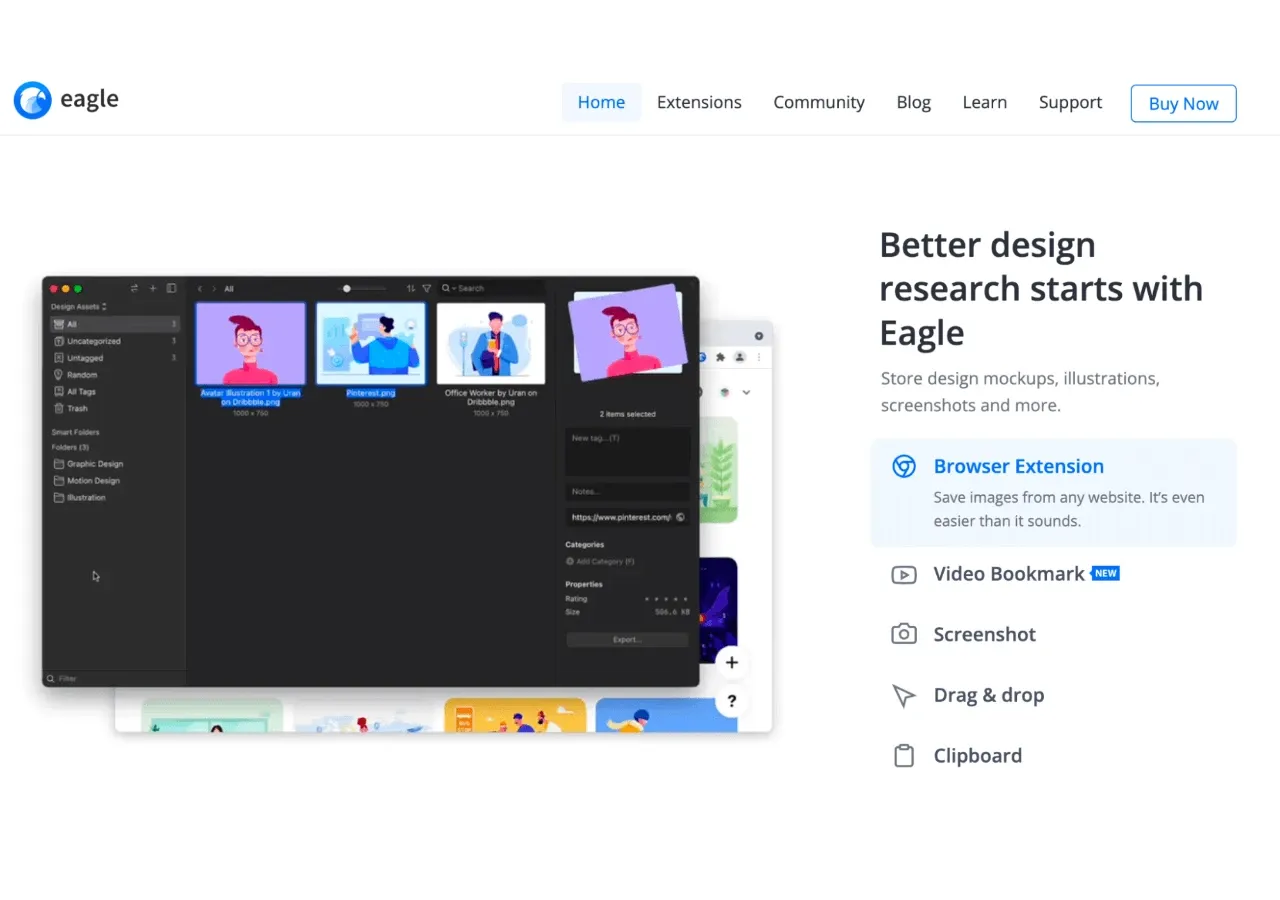Click the switch library arrows icon
This screenshot has width=1280, height=900.
tap(134, 288)
